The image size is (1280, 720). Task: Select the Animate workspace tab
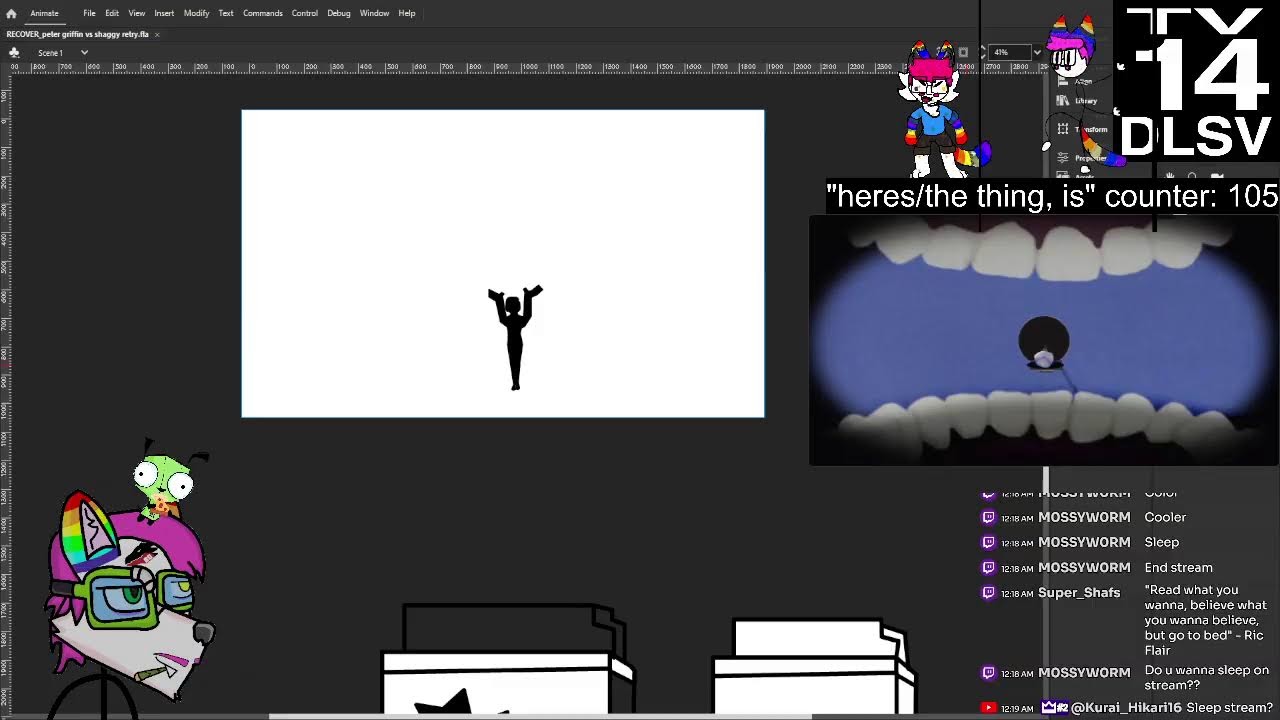pos(44,13)
